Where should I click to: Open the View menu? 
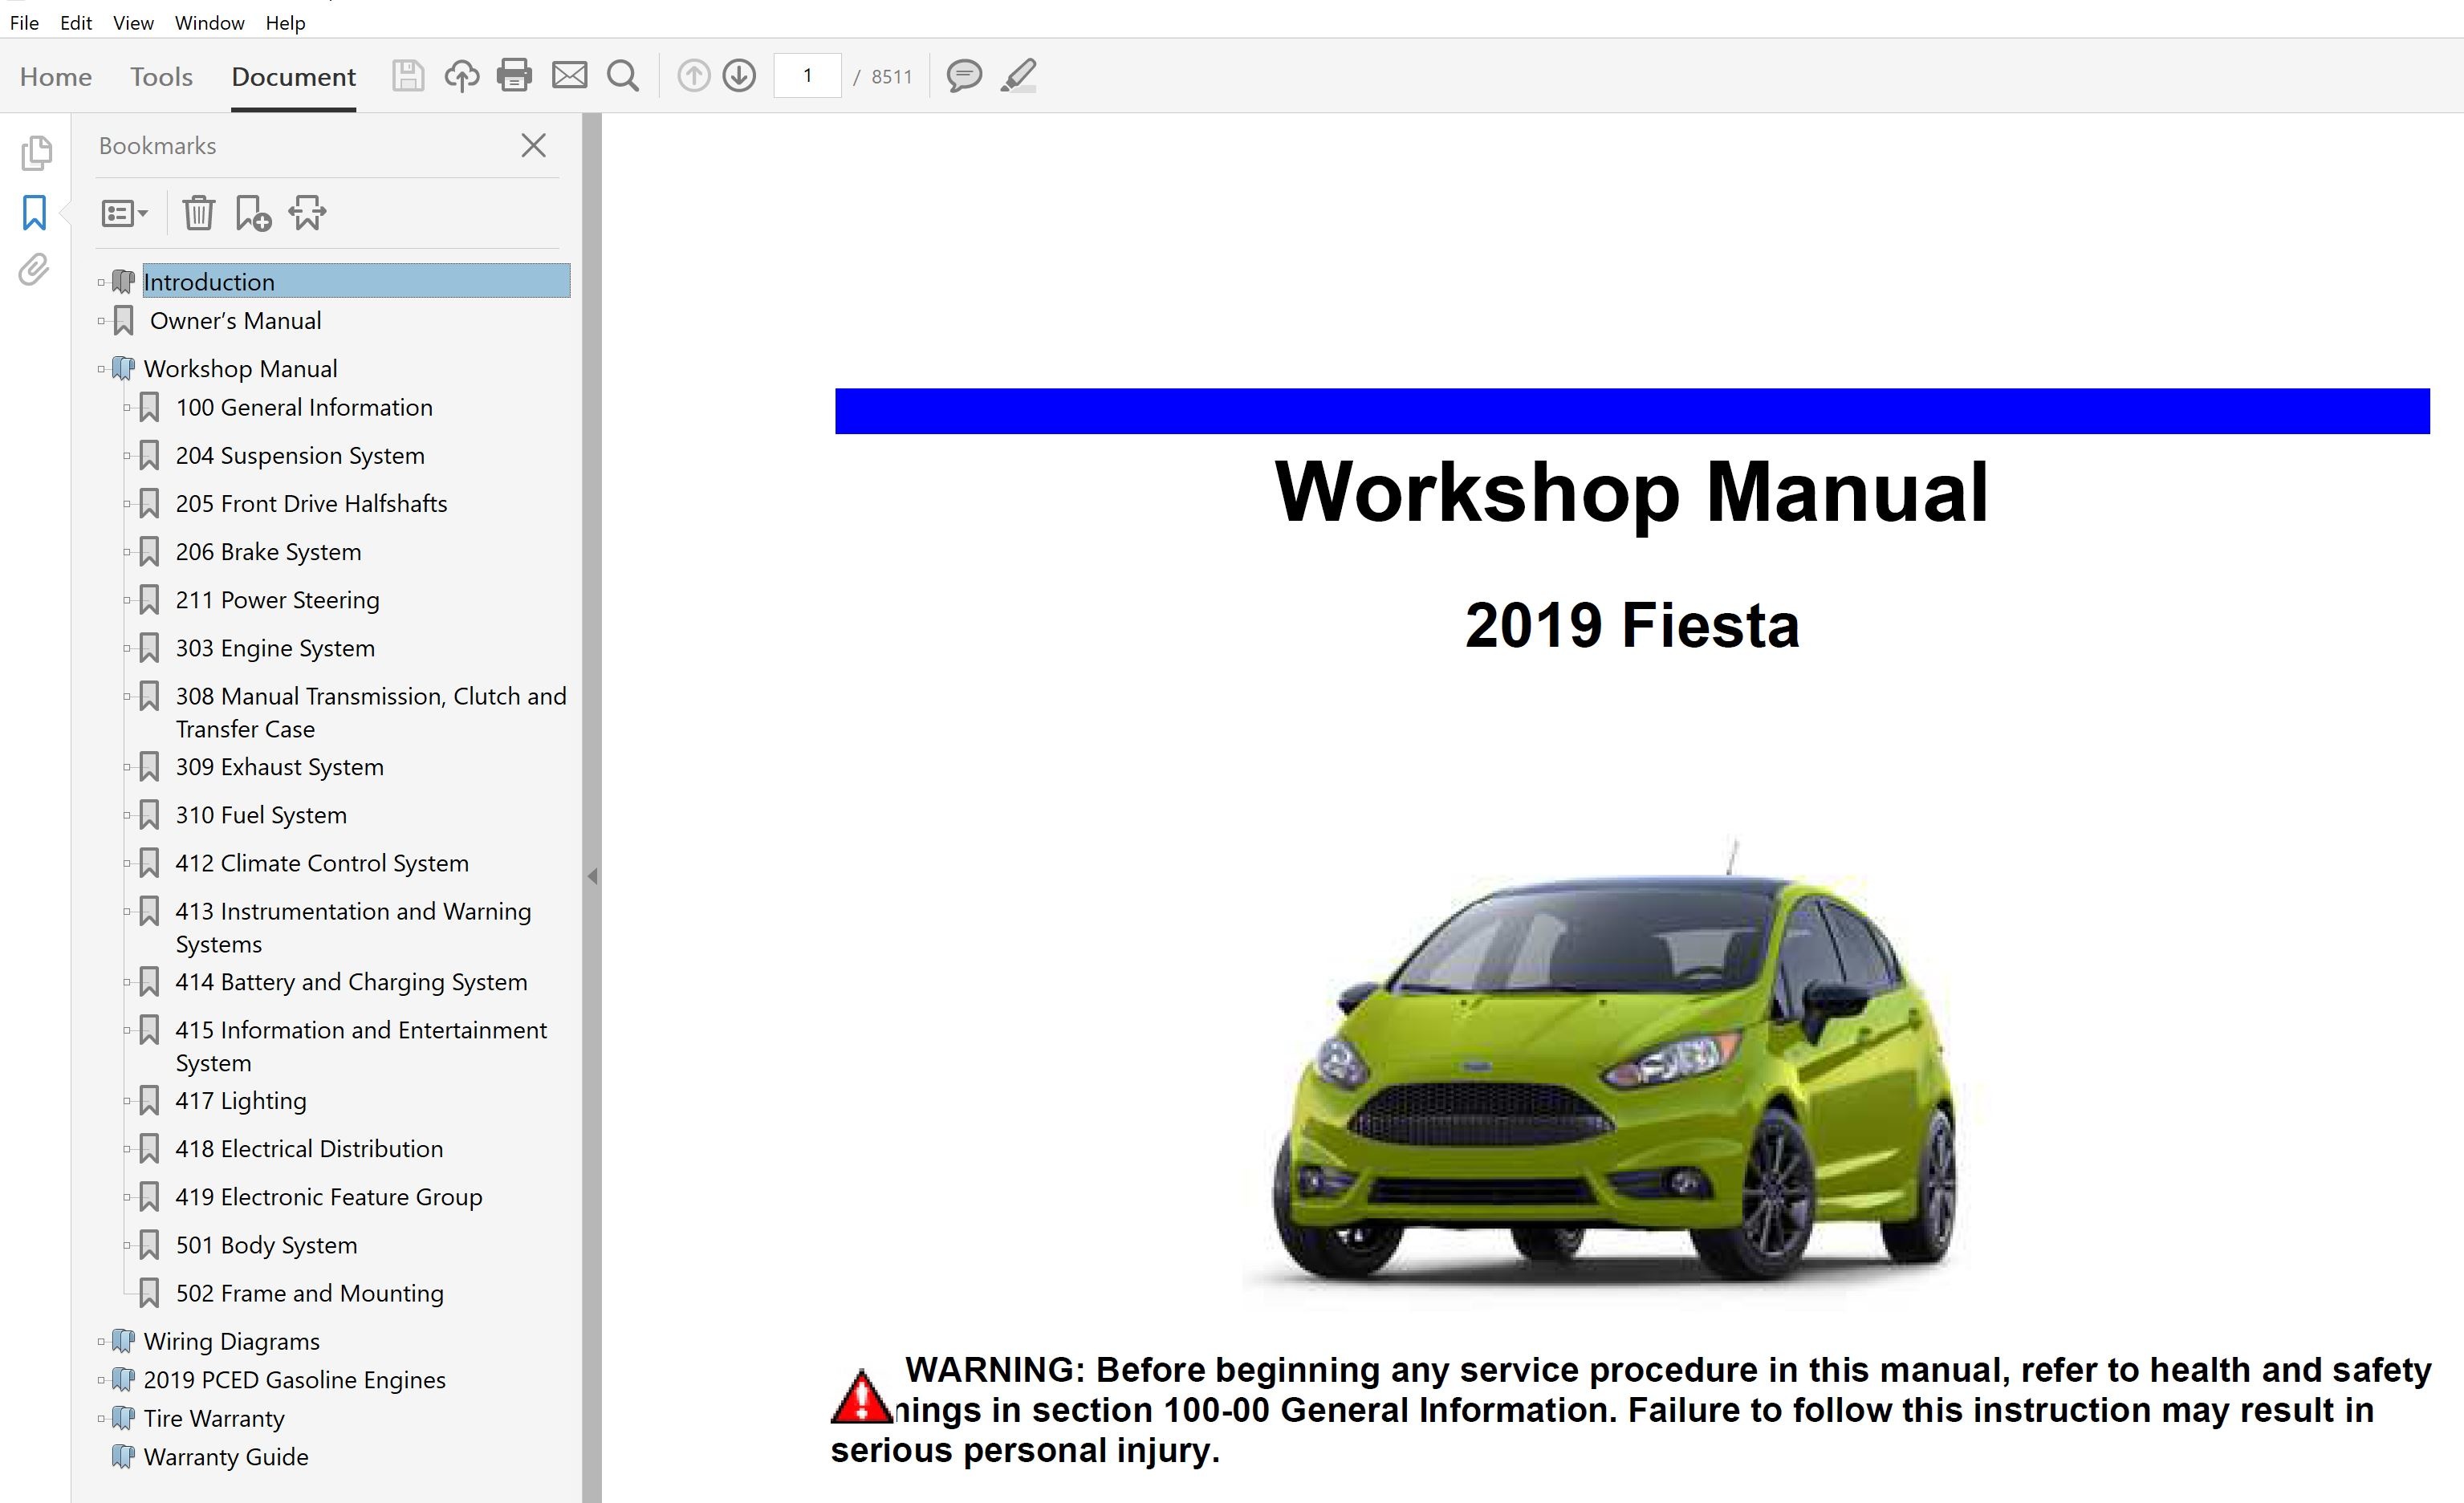point(133,22)
